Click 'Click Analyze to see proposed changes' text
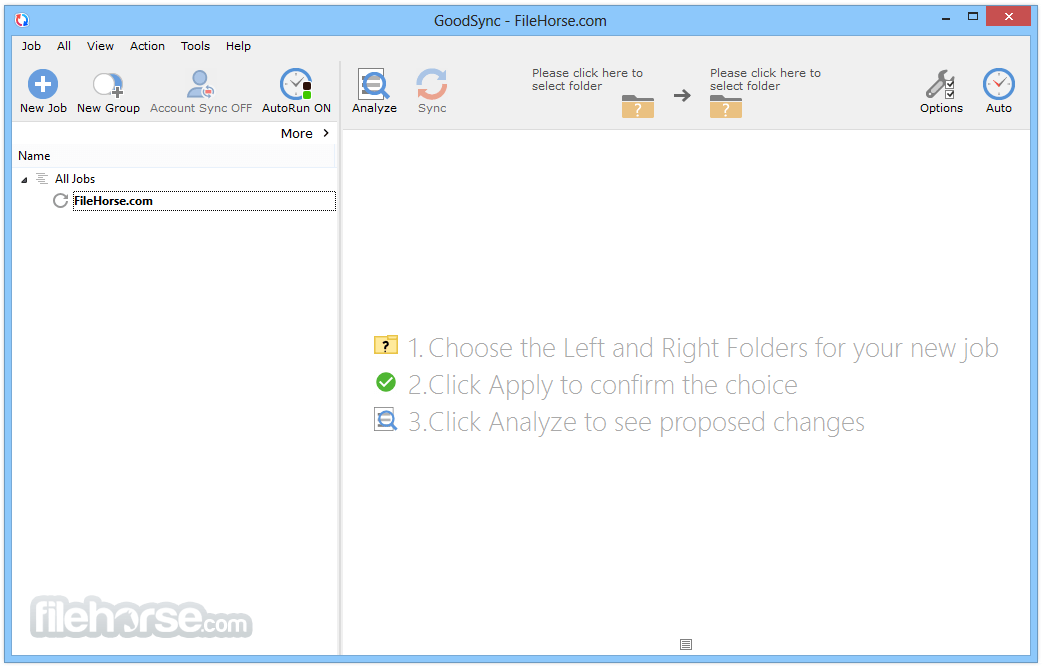The width and height of the screenshot is (1042, 668). 646,422
